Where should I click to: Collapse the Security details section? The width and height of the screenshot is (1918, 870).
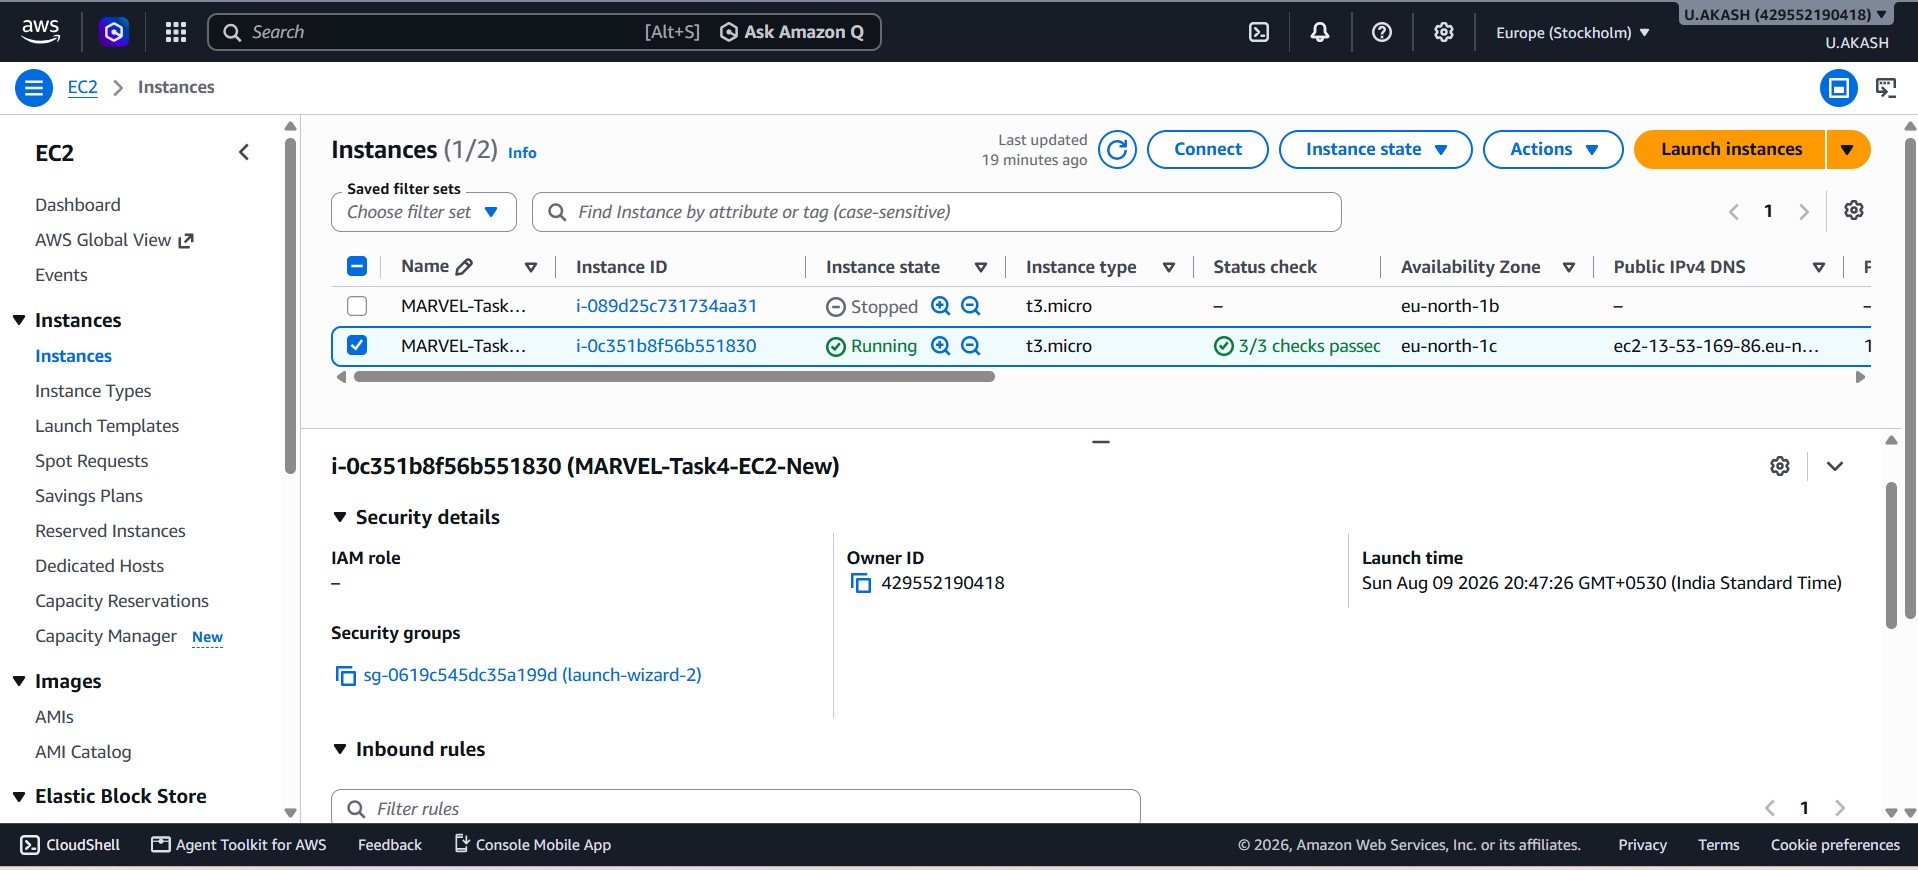[340, 517]
